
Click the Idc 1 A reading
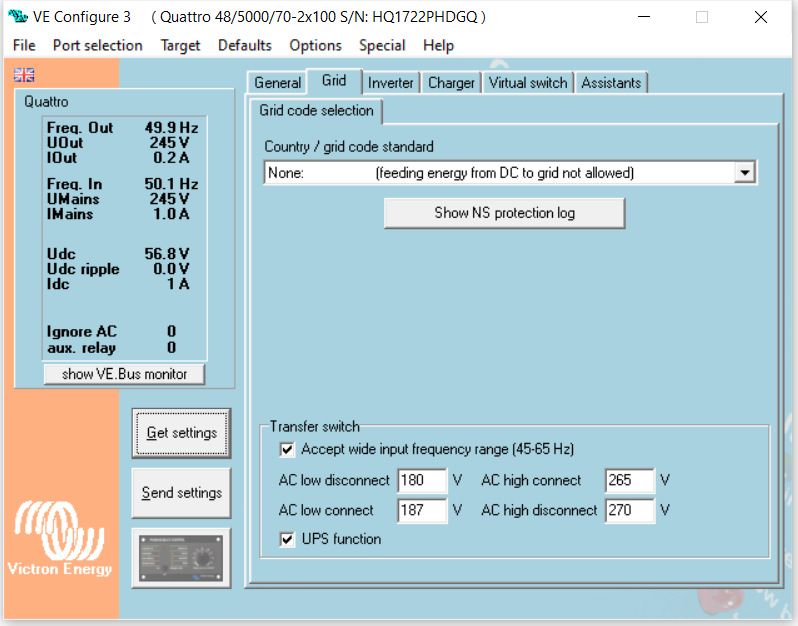tap(118, 284)
